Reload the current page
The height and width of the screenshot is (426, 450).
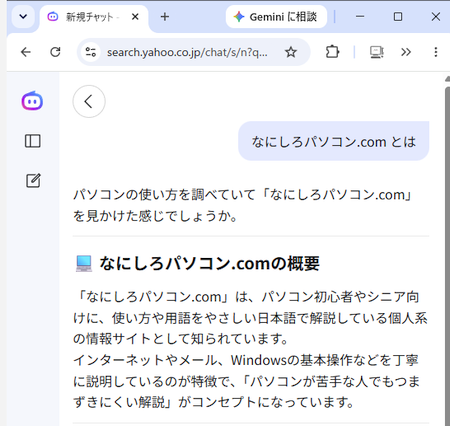(55, 52)
